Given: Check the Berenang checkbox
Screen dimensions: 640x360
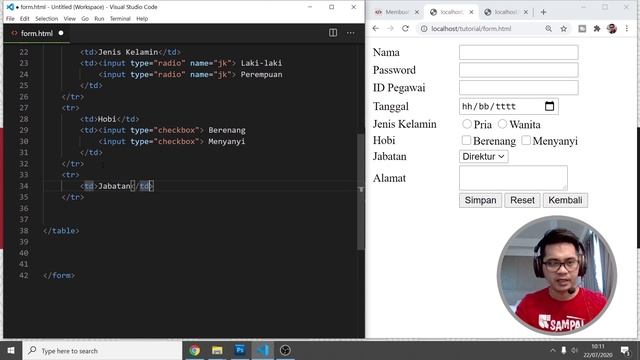Looking at the screenshot, I should (466, 140).
